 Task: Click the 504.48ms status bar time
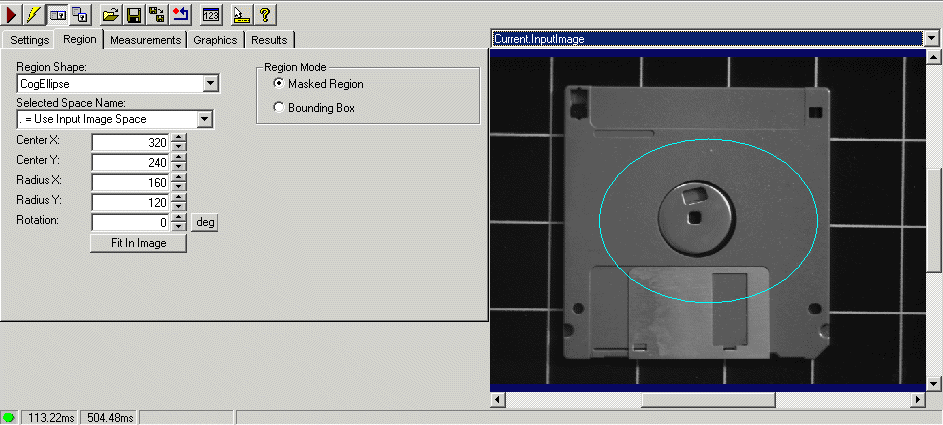pos(109,417)
